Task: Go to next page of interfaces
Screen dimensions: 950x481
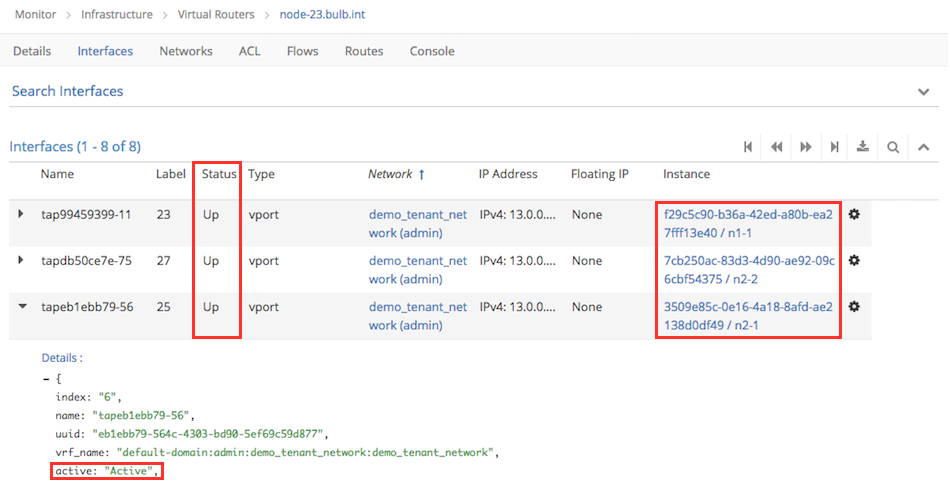Action: 806,147
